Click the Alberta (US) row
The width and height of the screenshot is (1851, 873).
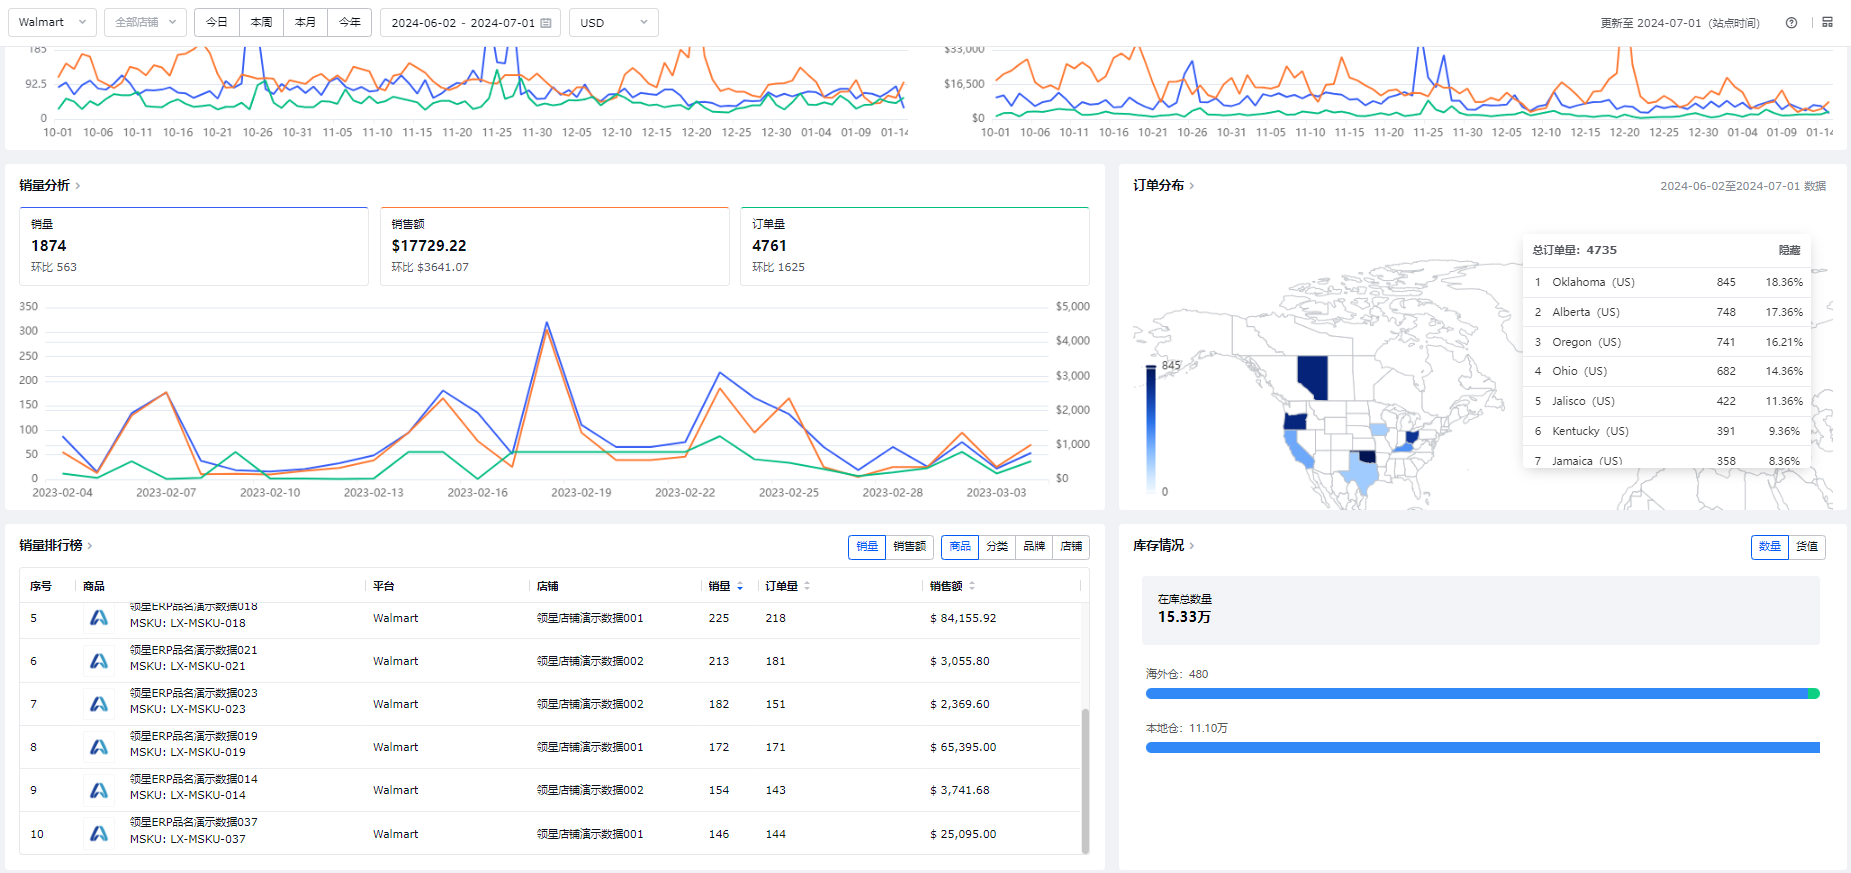click(1668, 312)
